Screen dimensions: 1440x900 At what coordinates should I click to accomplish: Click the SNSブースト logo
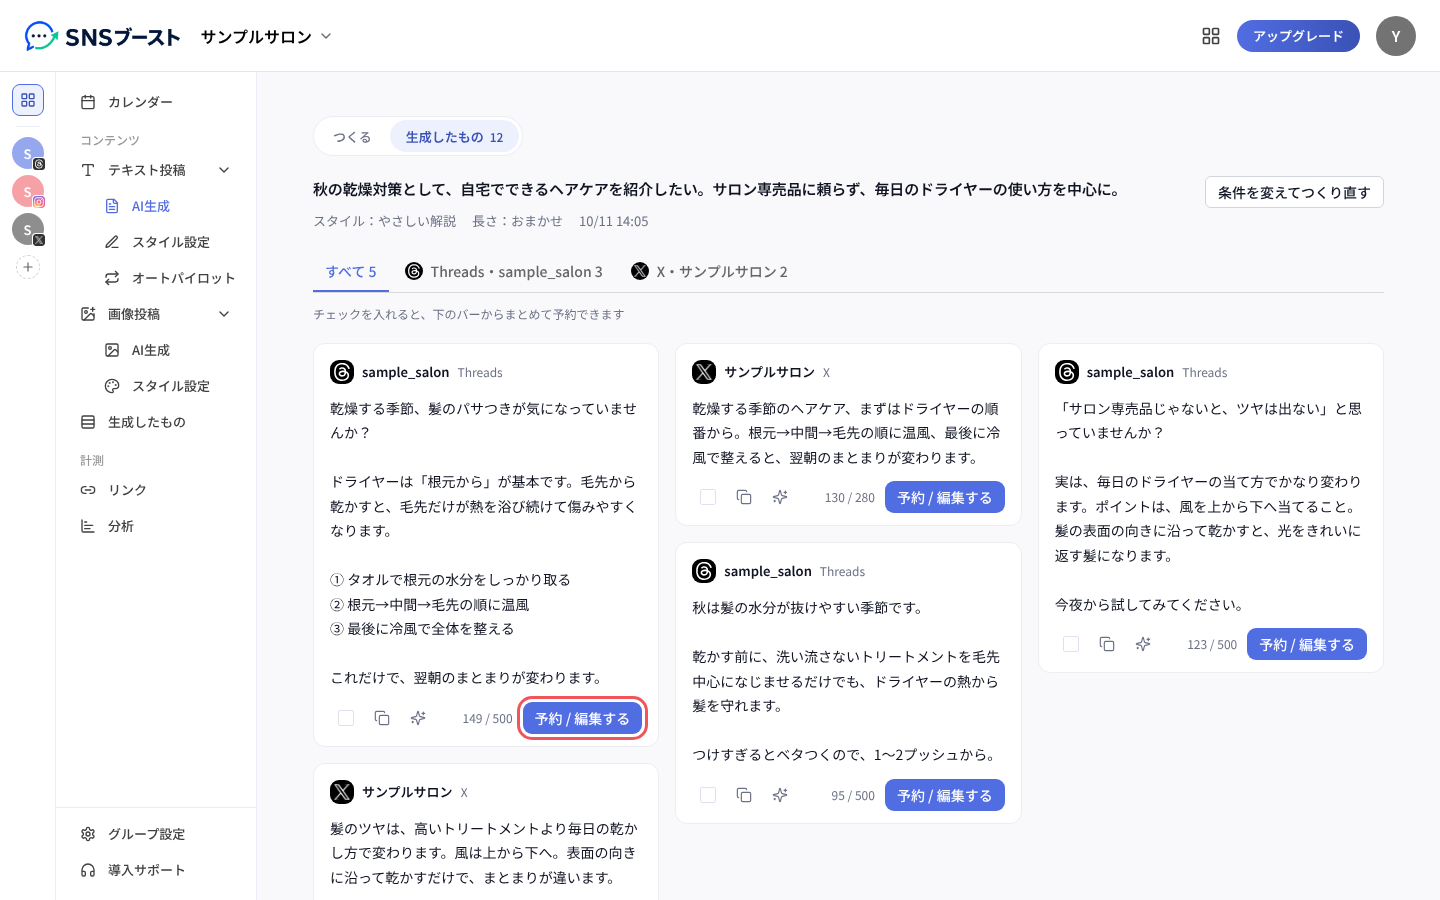(x=102, y=36)
